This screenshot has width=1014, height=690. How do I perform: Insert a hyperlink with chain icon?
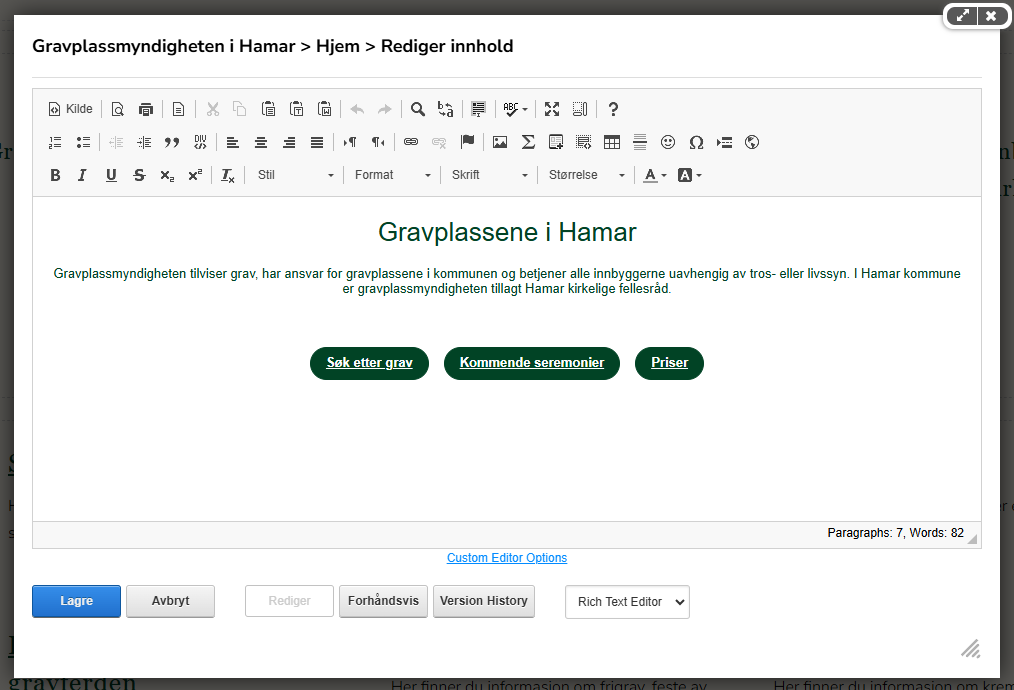pyautogui.click(x=411, y=142)
